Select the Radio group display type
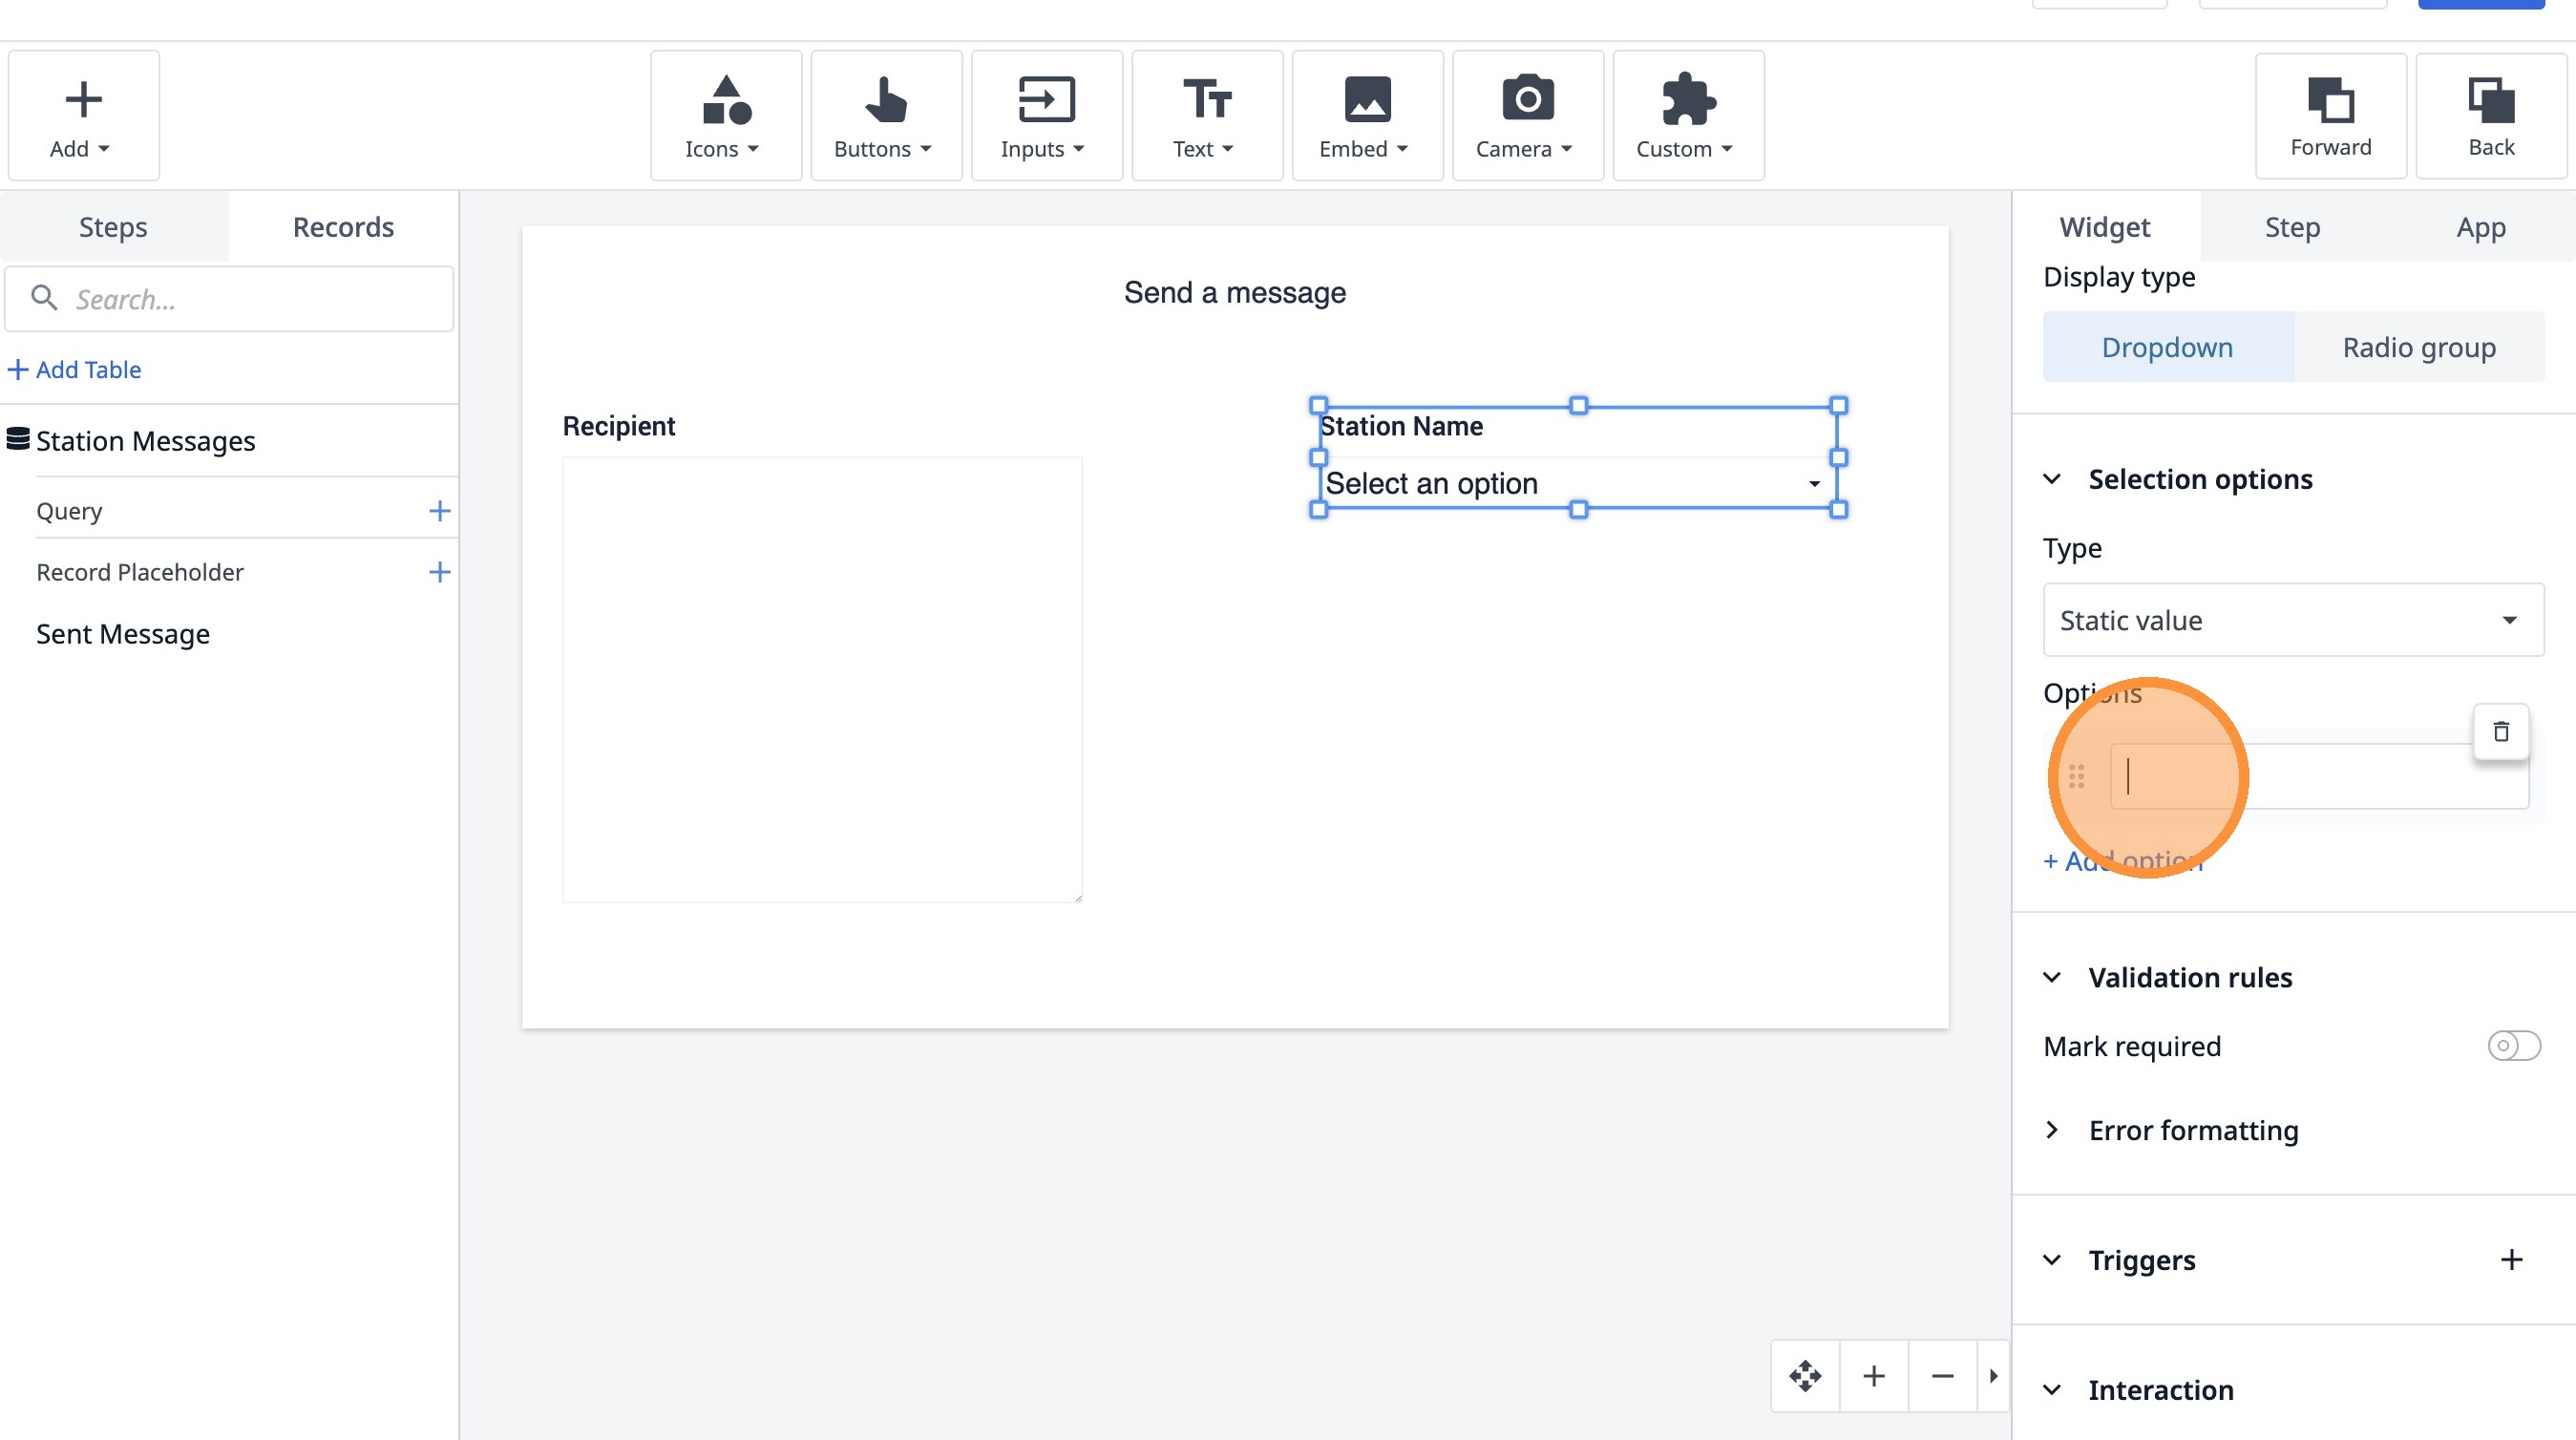 (x=2418, y=347)
